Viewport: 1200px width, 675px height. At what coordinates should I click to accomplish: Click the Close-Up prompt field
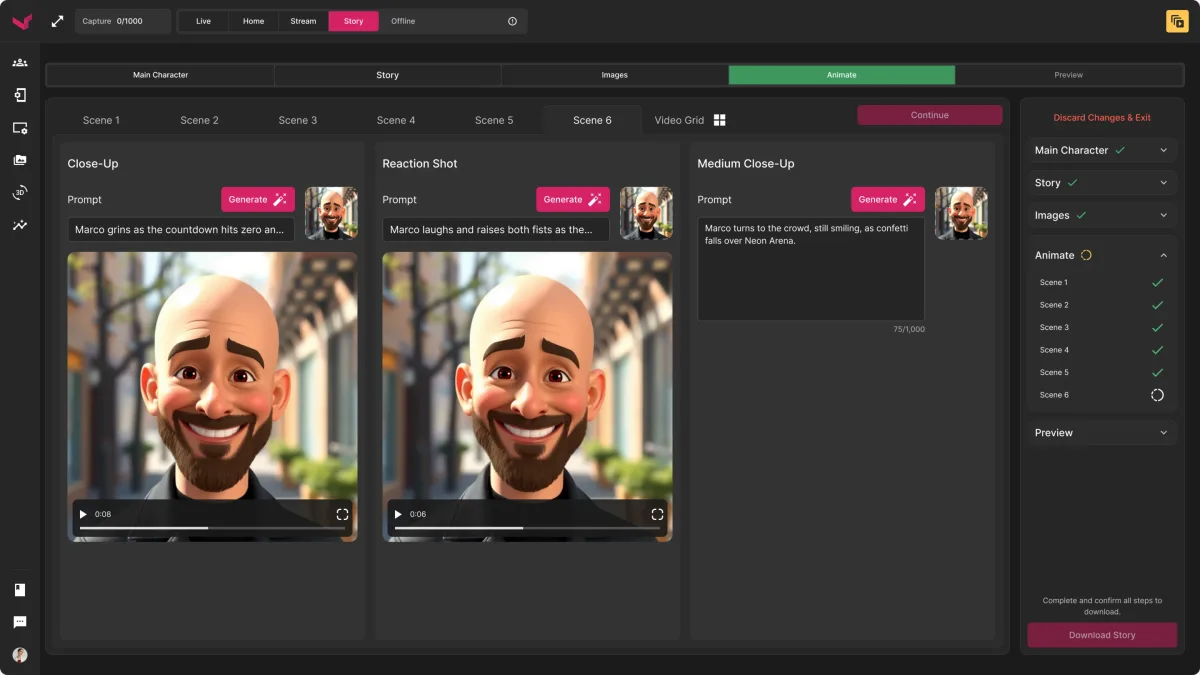pos(181,230)
